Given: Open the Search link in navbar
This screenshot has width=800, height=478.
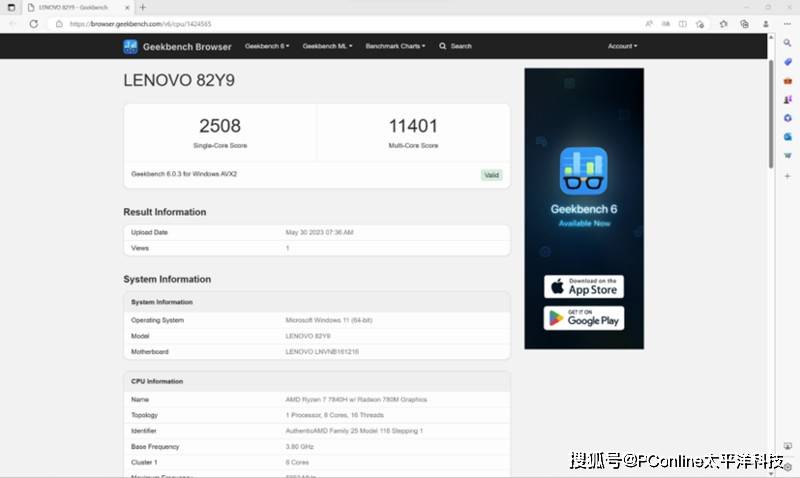Looking at the screenshot, I should pyautogui.click(x=461, y=46).
